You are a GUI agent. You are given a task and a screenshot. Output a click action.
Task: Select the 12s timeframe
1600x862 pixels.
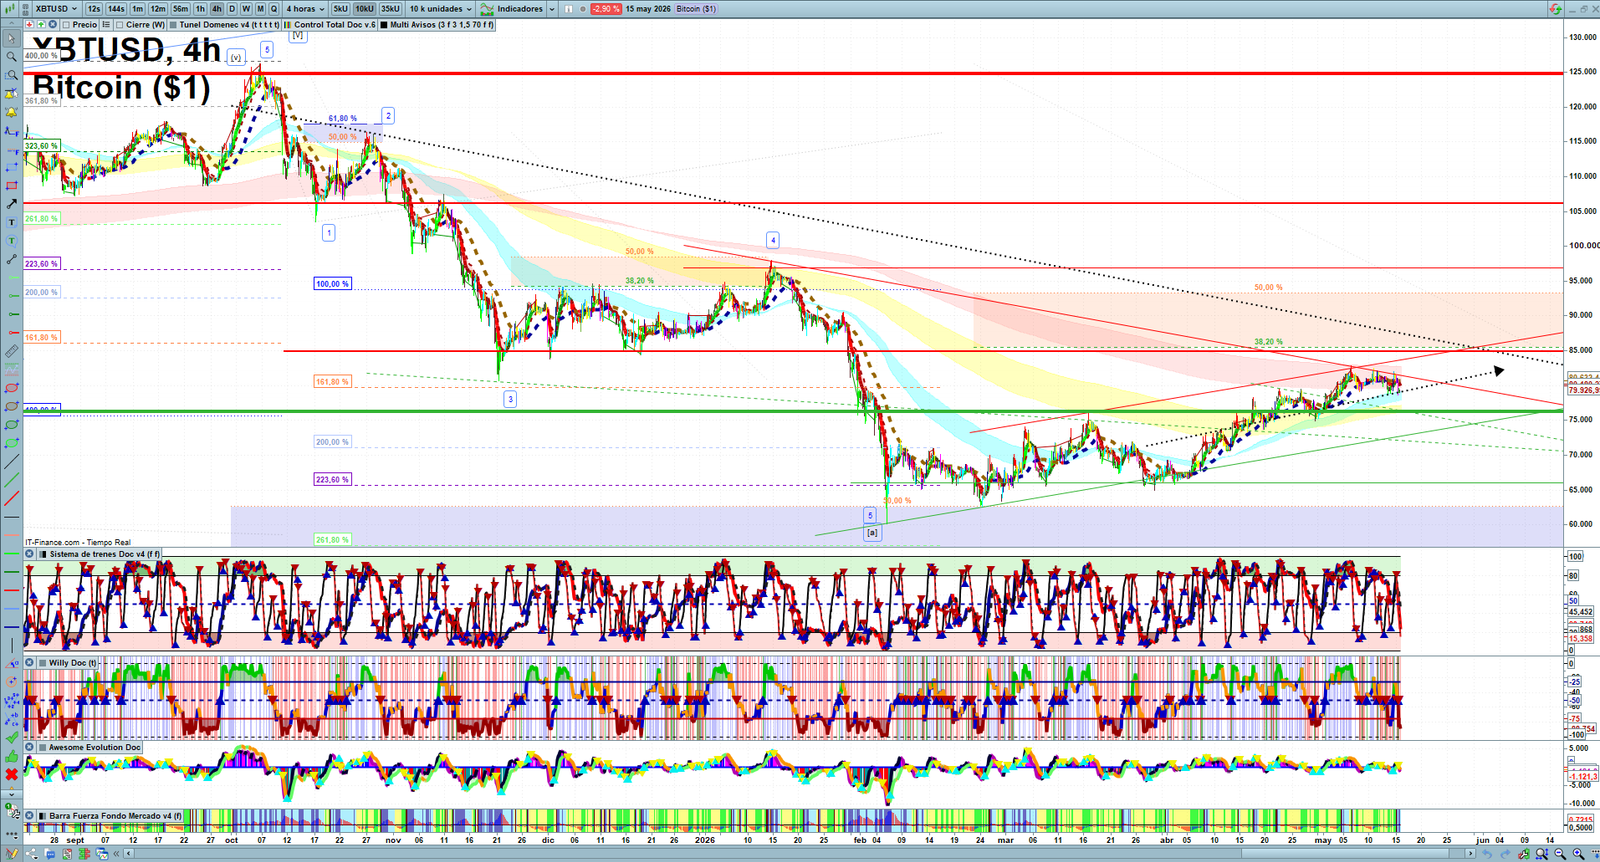pyautogui.click(x=93, y=9)
